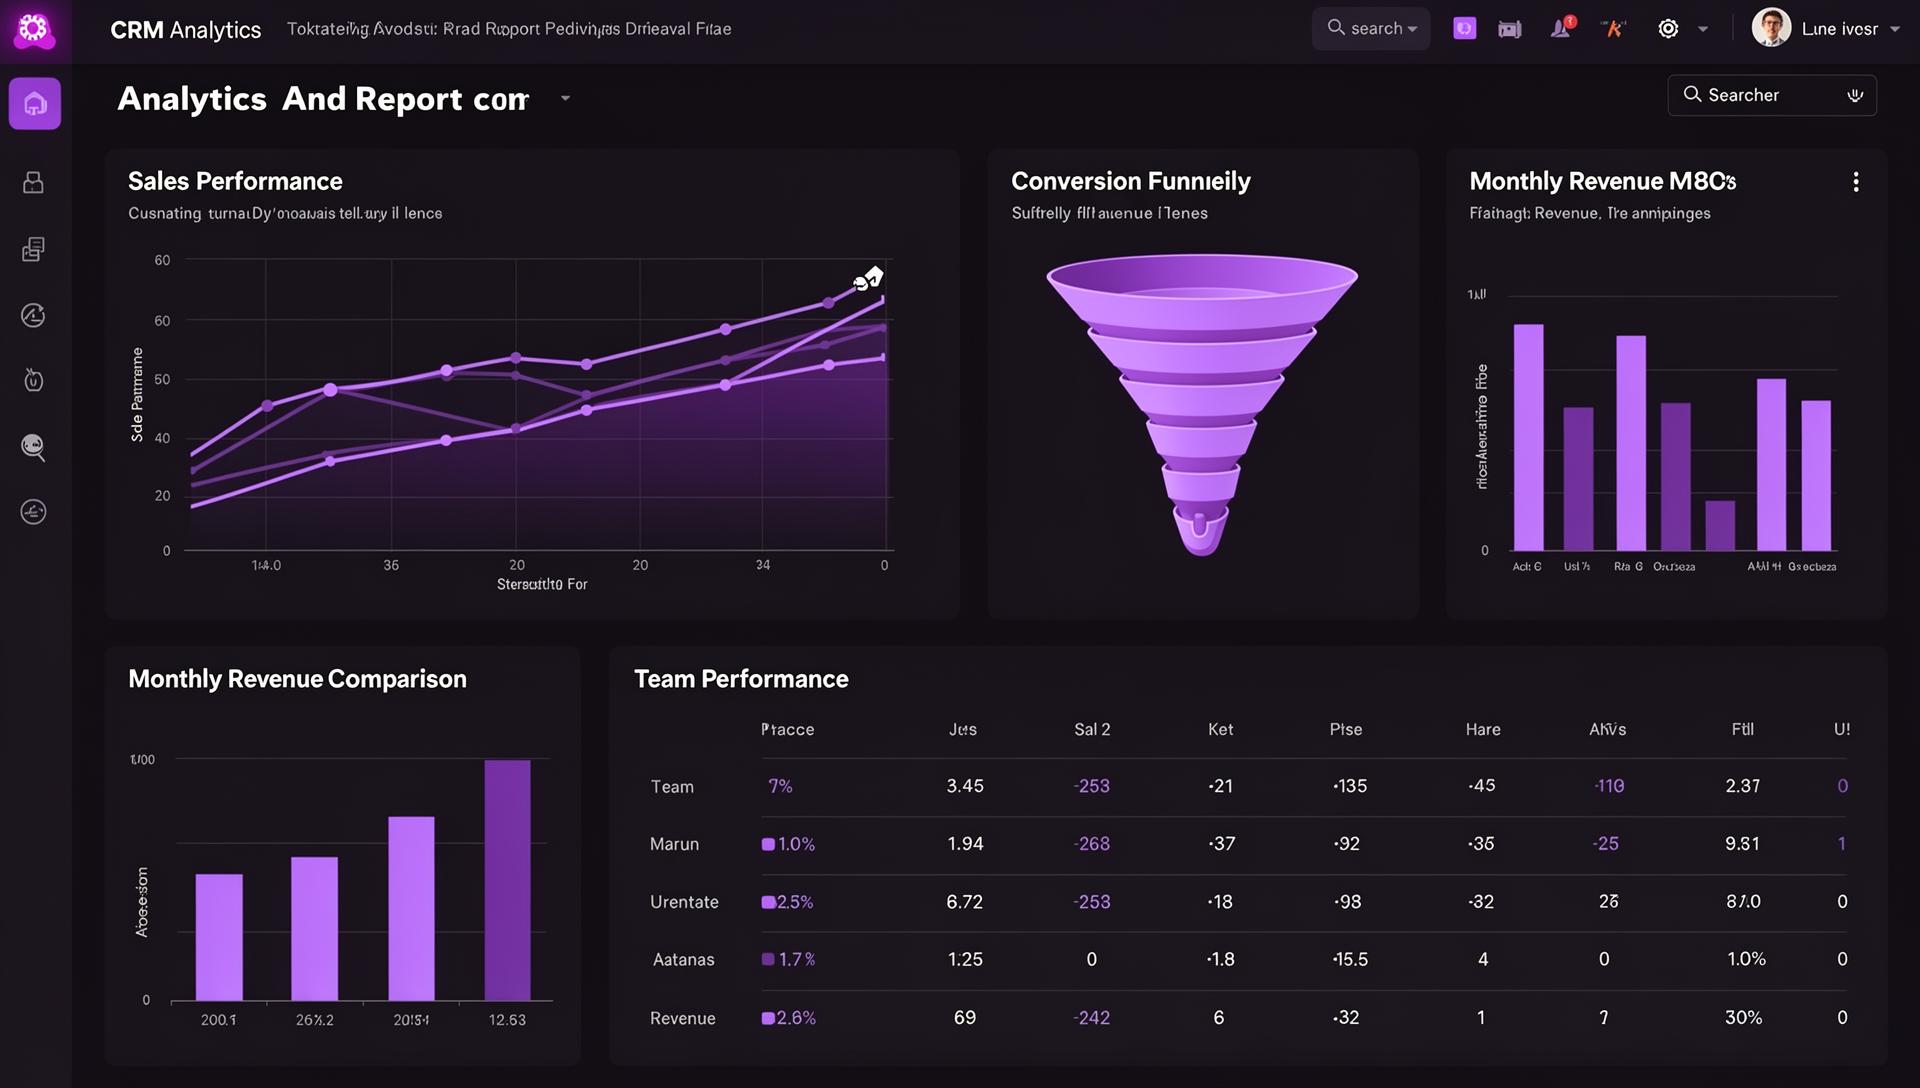Click the Sal 2 column header
The width and height of the screenshot is (1920, 1088).
[1092, 729]
